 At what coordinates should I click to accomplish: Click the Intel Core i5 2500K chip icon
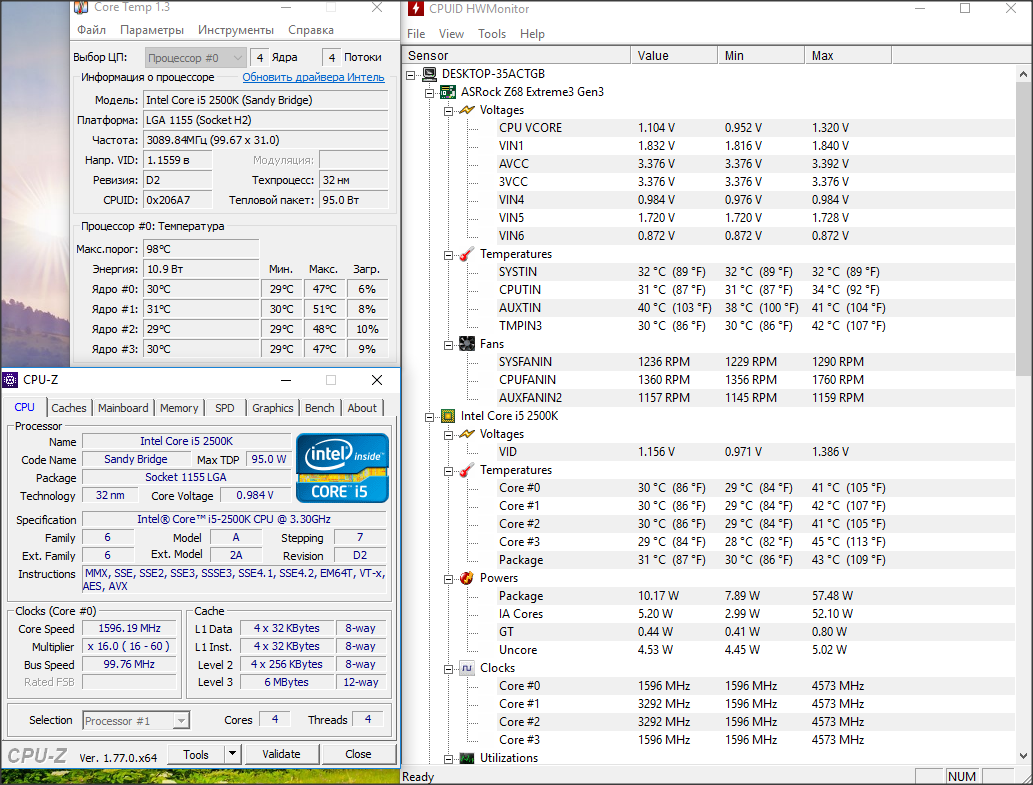coord(448,416)
